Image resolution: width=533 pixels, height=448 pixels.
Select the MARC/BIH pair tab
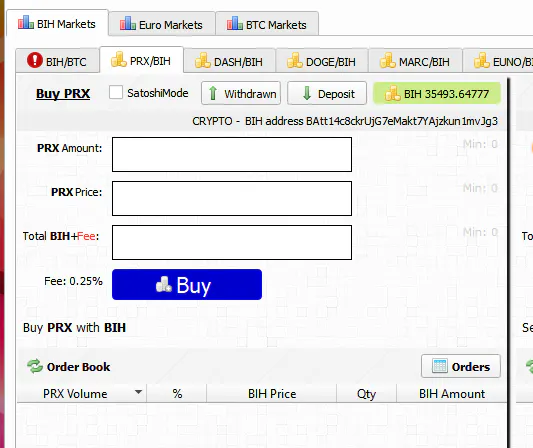(415, 61)
